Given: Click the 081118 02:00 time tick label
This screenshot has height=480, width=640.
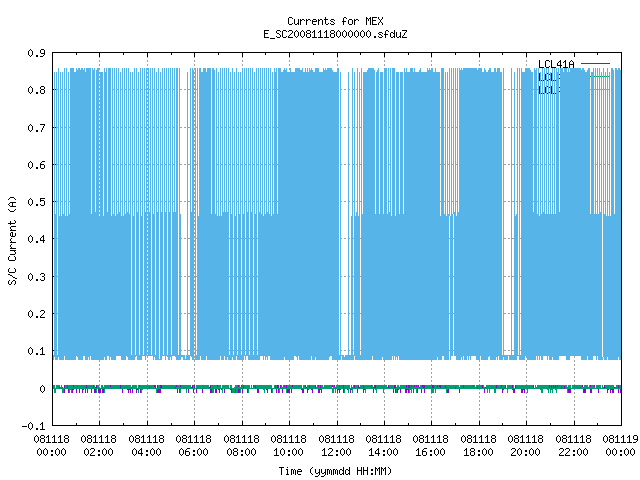Looking at the screenshot, I should tap(98, 446).
